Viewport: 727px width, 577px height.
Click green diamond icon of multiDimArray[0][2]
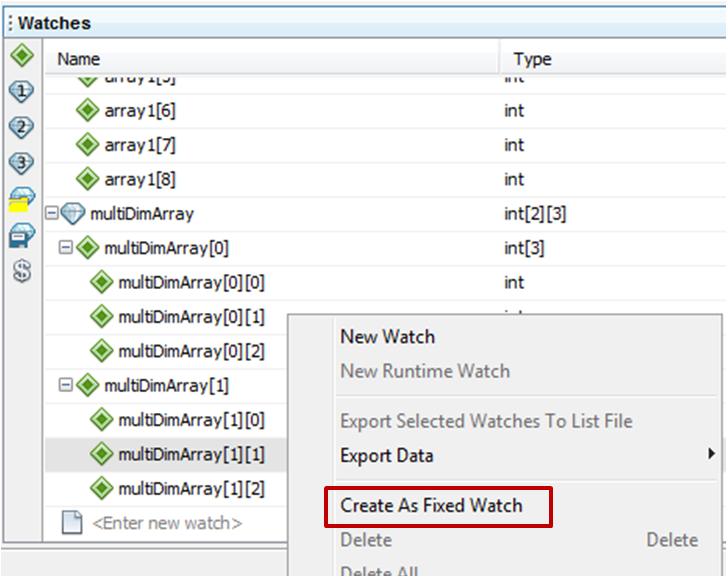click(x=102, y=351)
